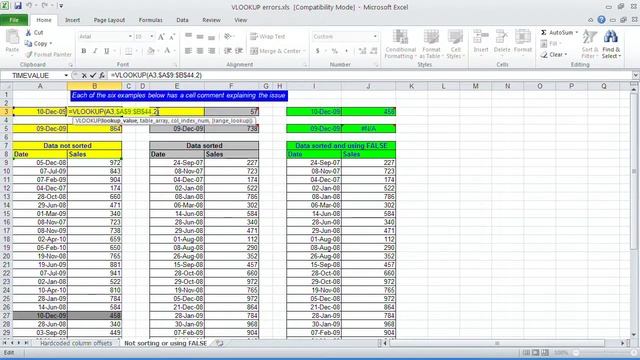Switch to Page Layout view in status bar
Viewport: 640px width, 360px height.
click(536, 353)
